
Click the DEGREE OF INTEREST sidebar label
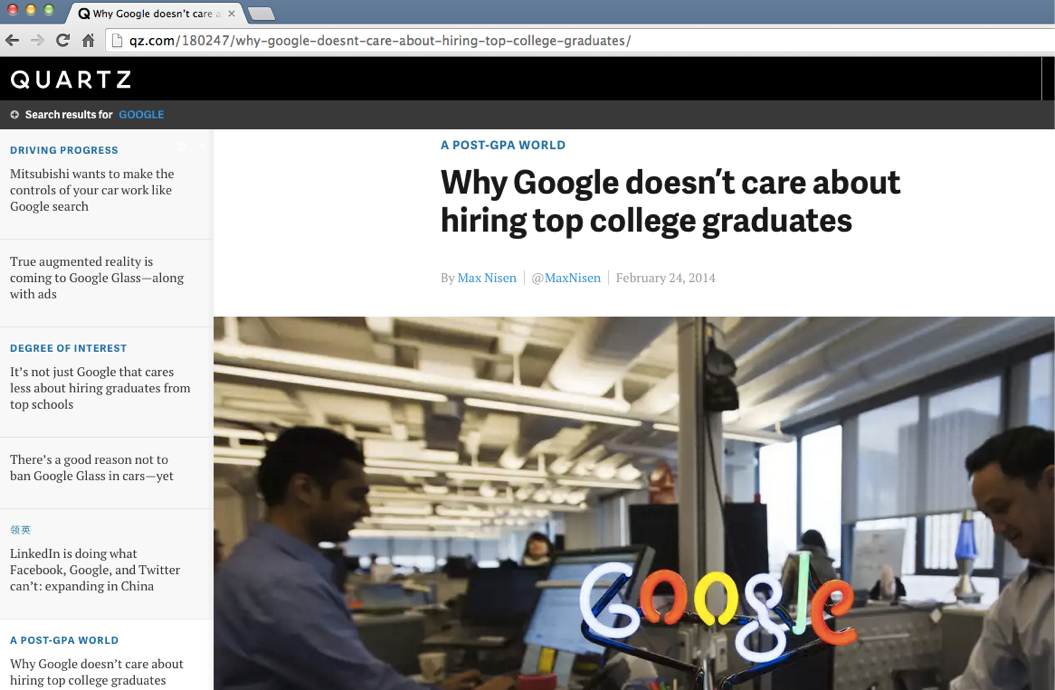point(69,348)
